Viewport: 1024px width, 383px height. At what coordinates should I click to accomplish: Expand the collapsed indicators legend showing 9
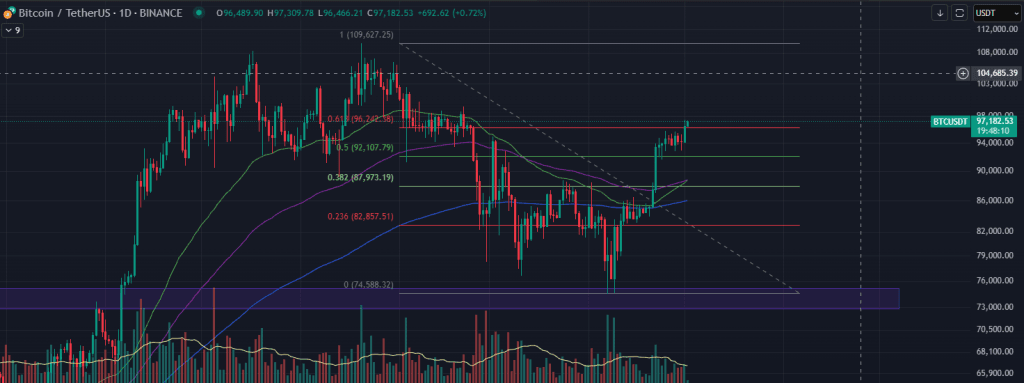pyautogui.click(x=12, y=30)
